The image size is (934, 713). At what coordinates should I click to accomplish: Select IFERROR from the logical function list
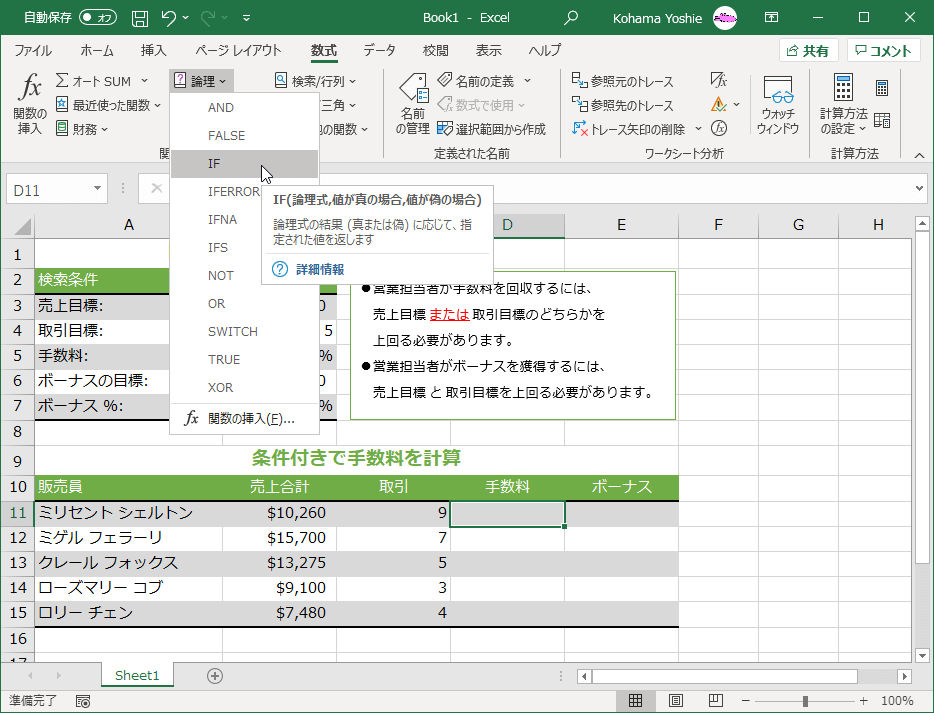[x=233, y=191]
